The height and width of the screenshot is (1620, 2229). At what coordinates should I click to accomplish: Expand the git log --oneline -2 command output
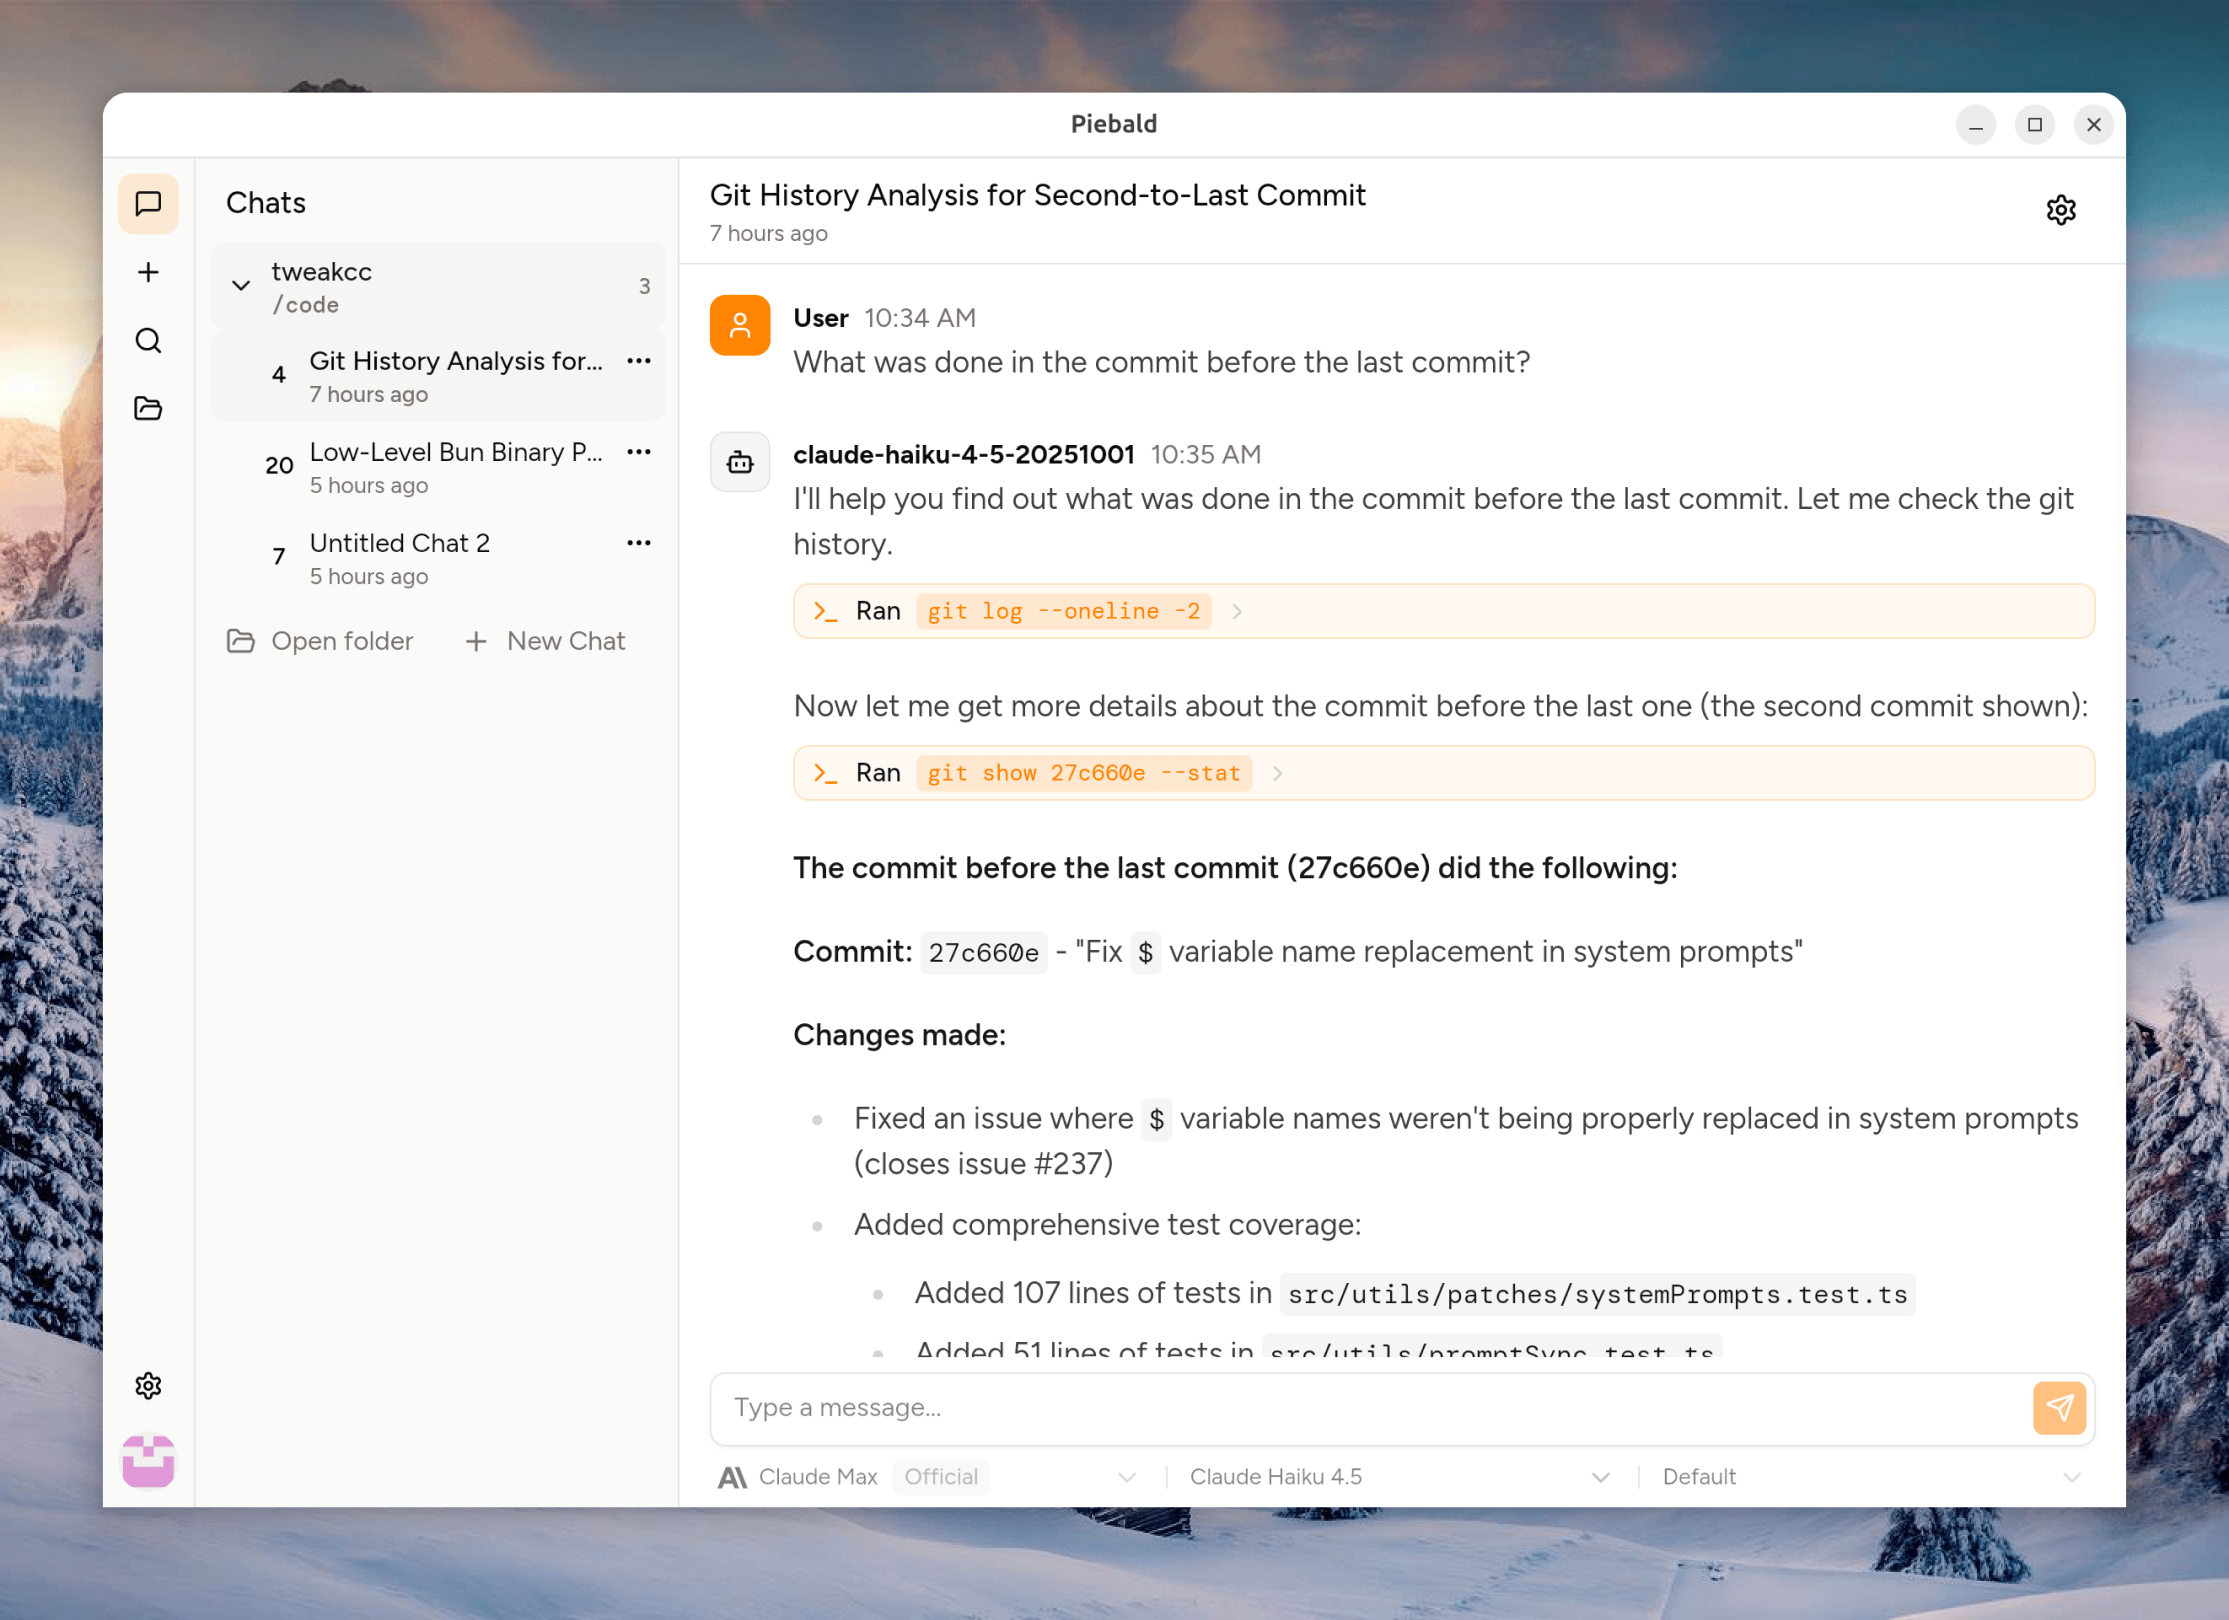pyautogui.click(x=1237, y=612)
